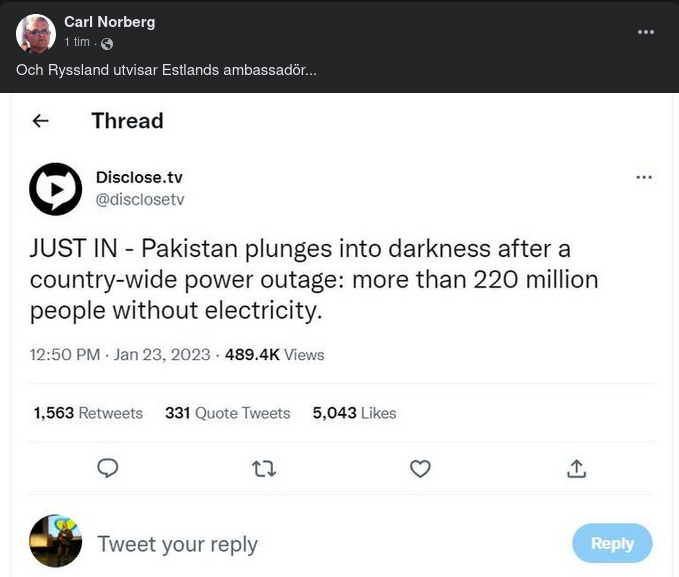Click the @disclosetv handle

[140, 199]
